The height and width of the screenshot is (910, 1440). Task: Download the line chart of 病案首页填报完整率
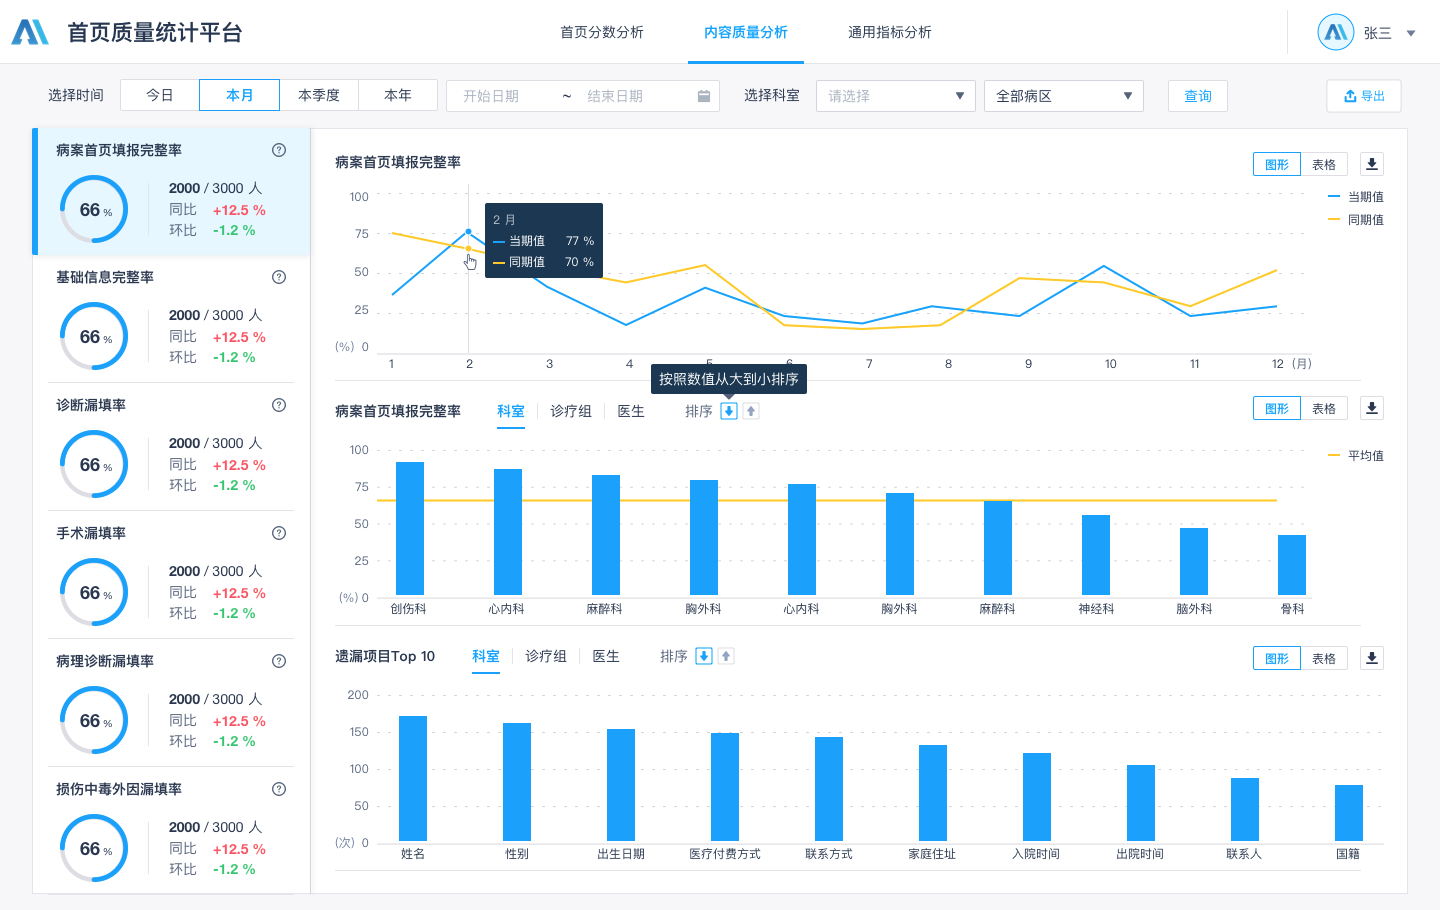click(1372, 164)
